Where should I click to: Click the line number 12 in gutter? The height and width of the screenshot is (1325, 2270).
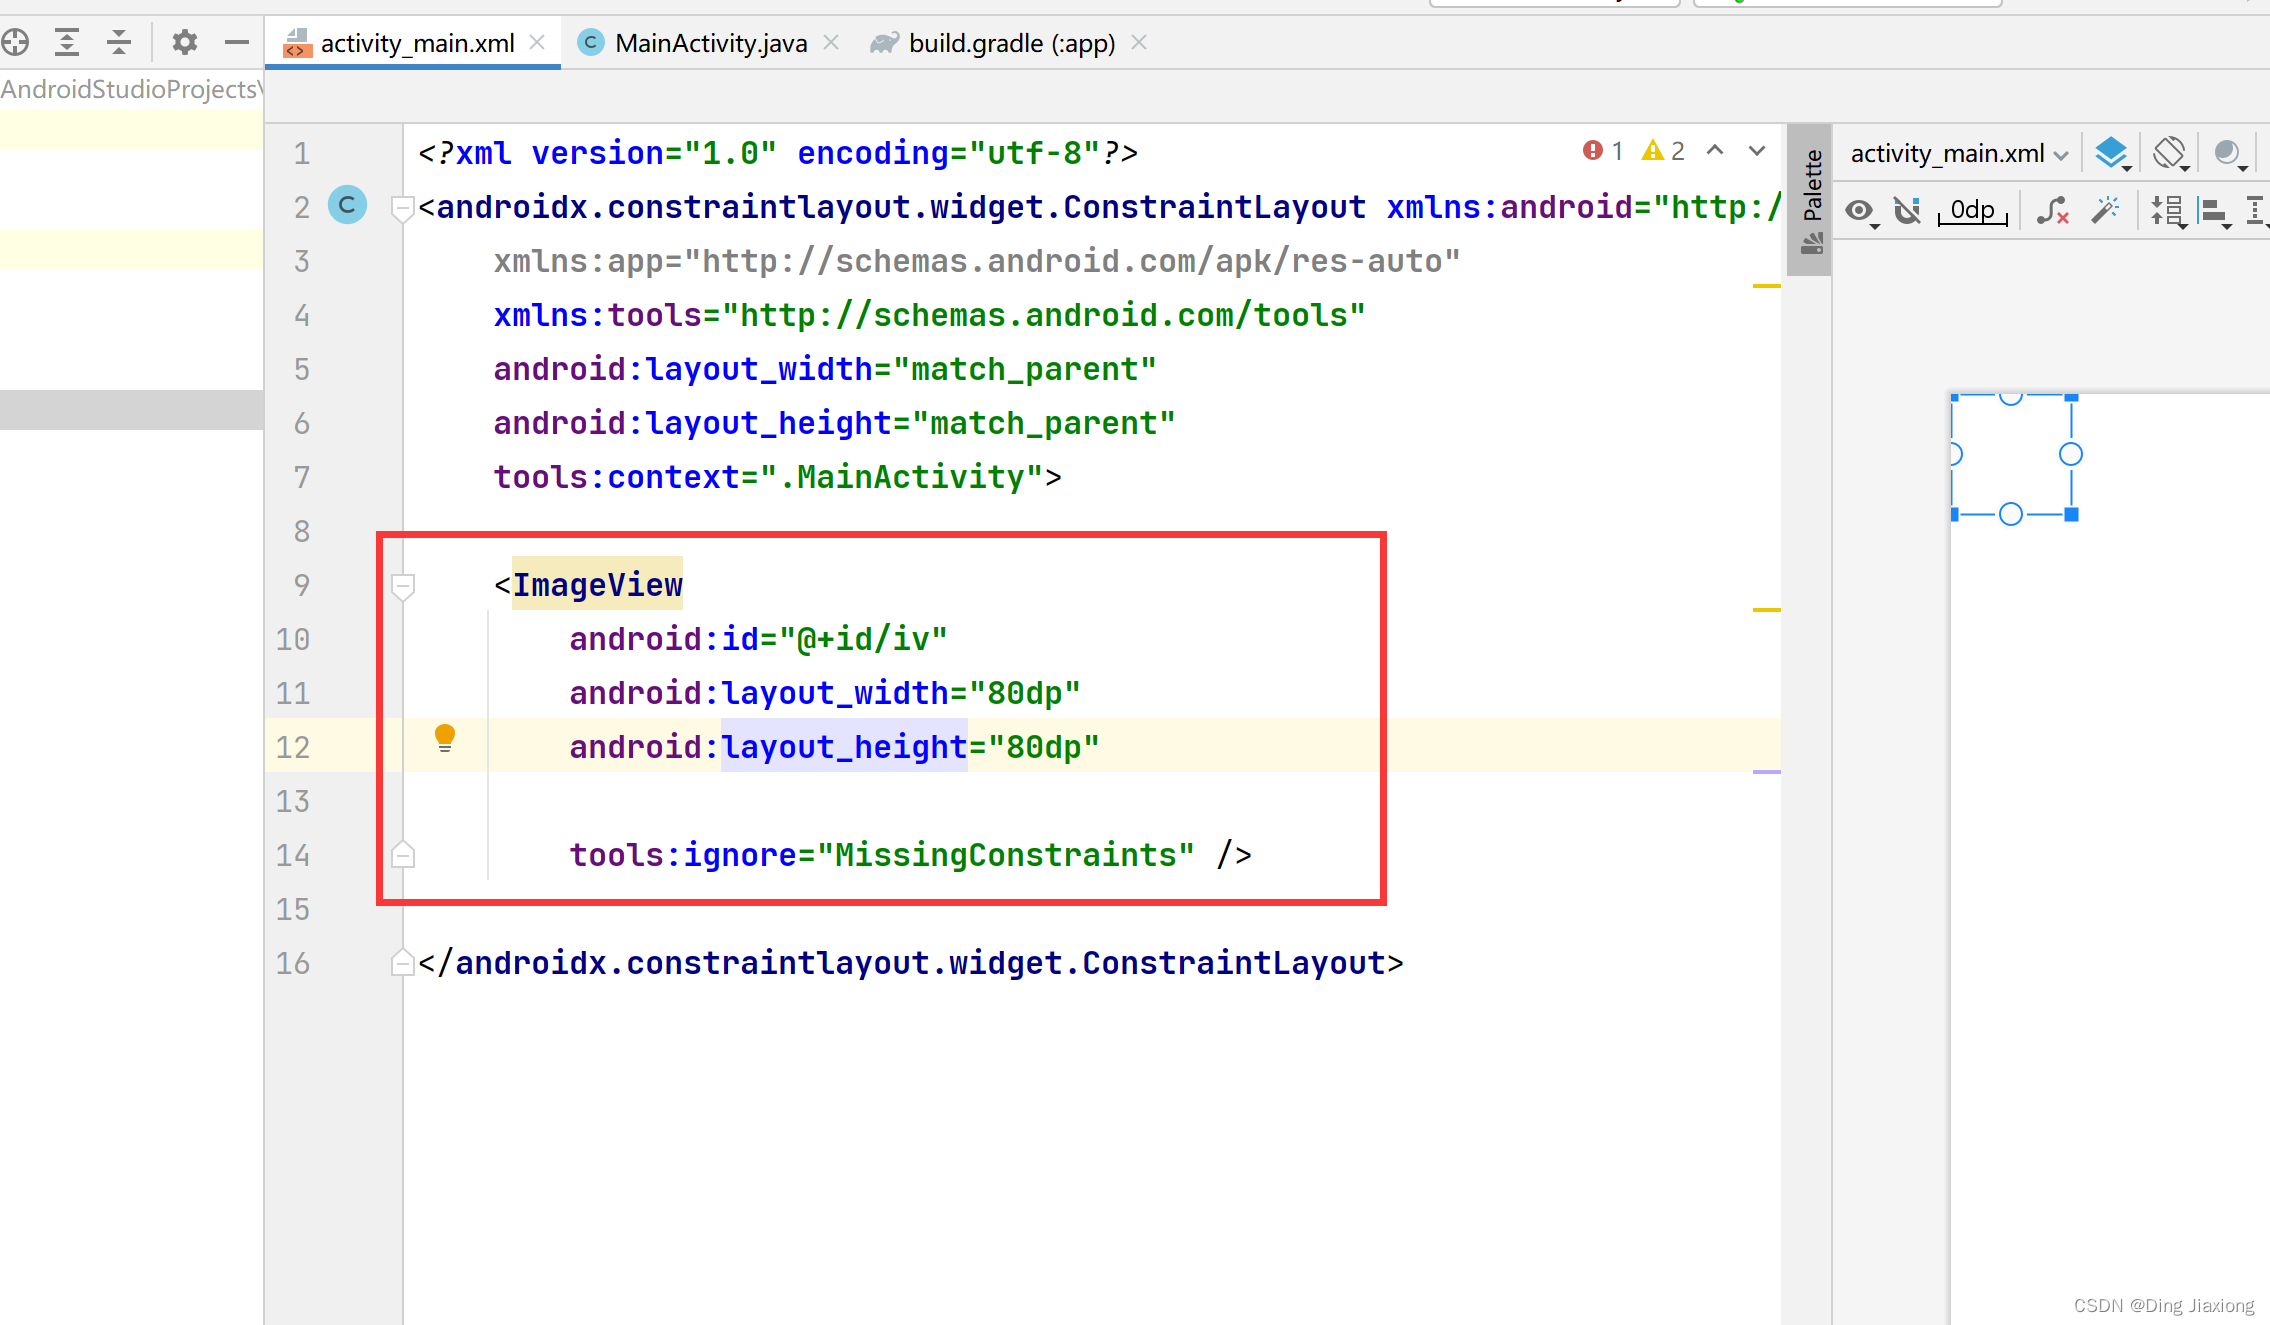[x=293, y=747]
